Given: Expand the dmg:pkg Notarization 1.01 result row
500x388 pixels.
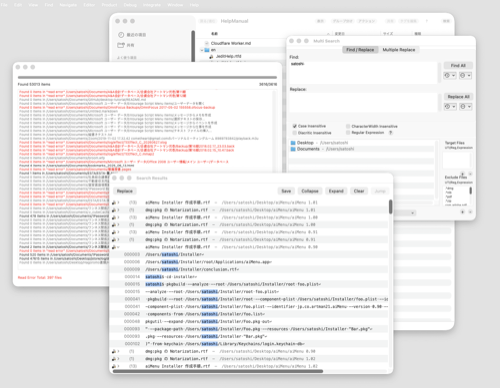Looking at the screenshot, I should click(118, 210).
